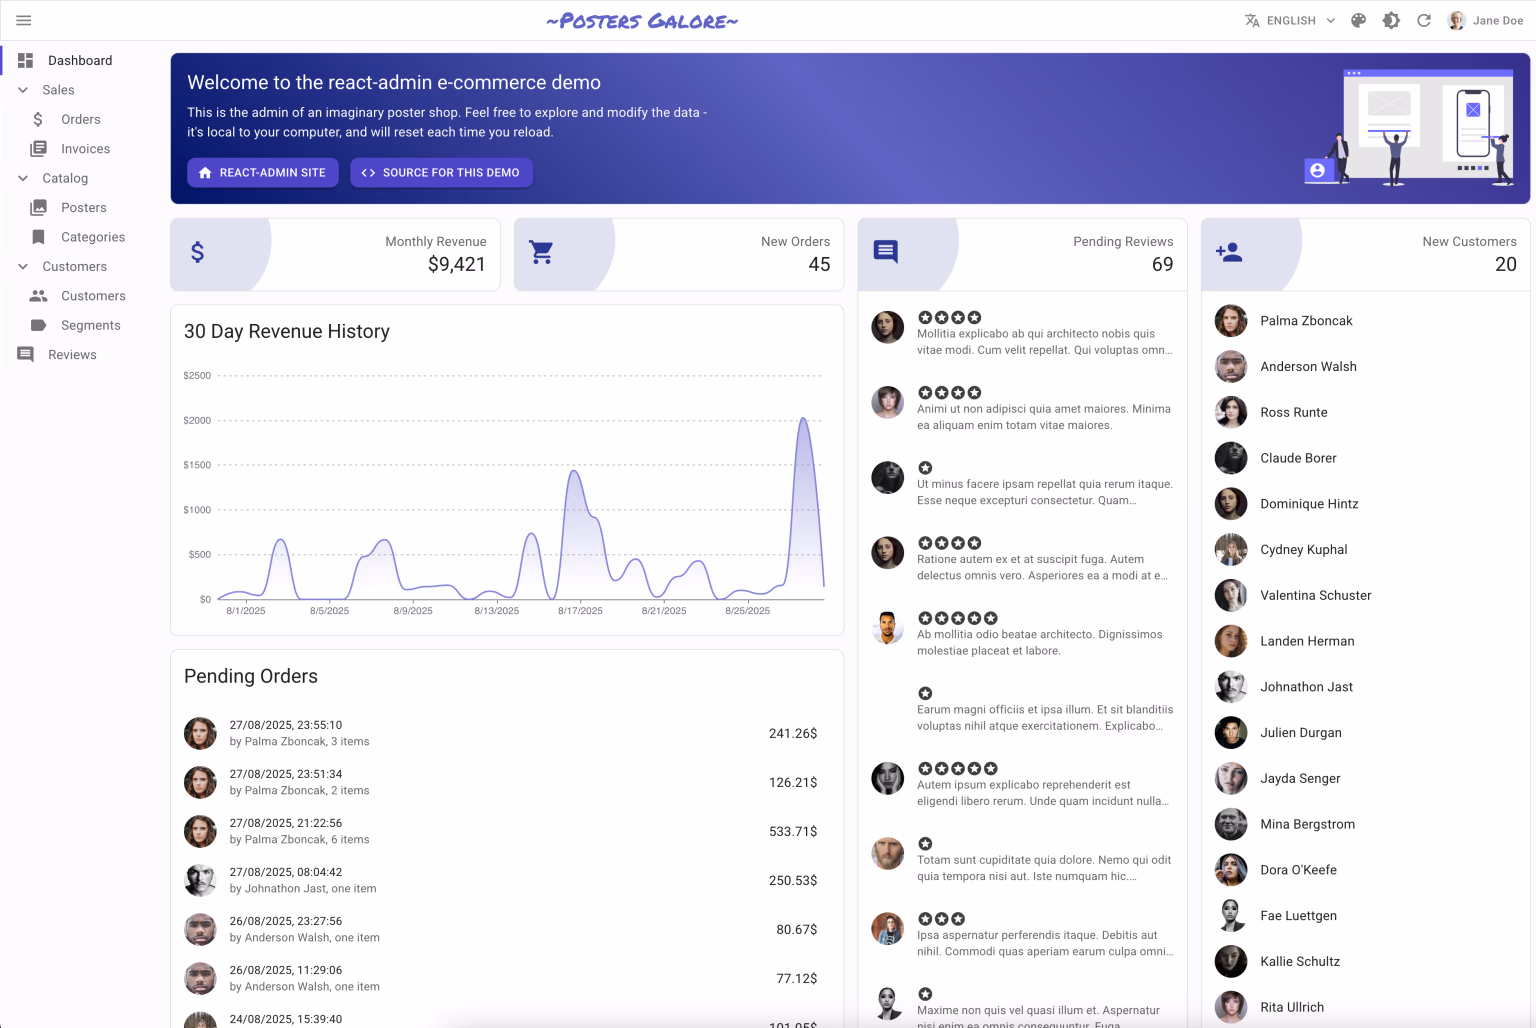1536x1028 pixels.
Task: Open the hamburger menu icon
Action: pos(24,20)
